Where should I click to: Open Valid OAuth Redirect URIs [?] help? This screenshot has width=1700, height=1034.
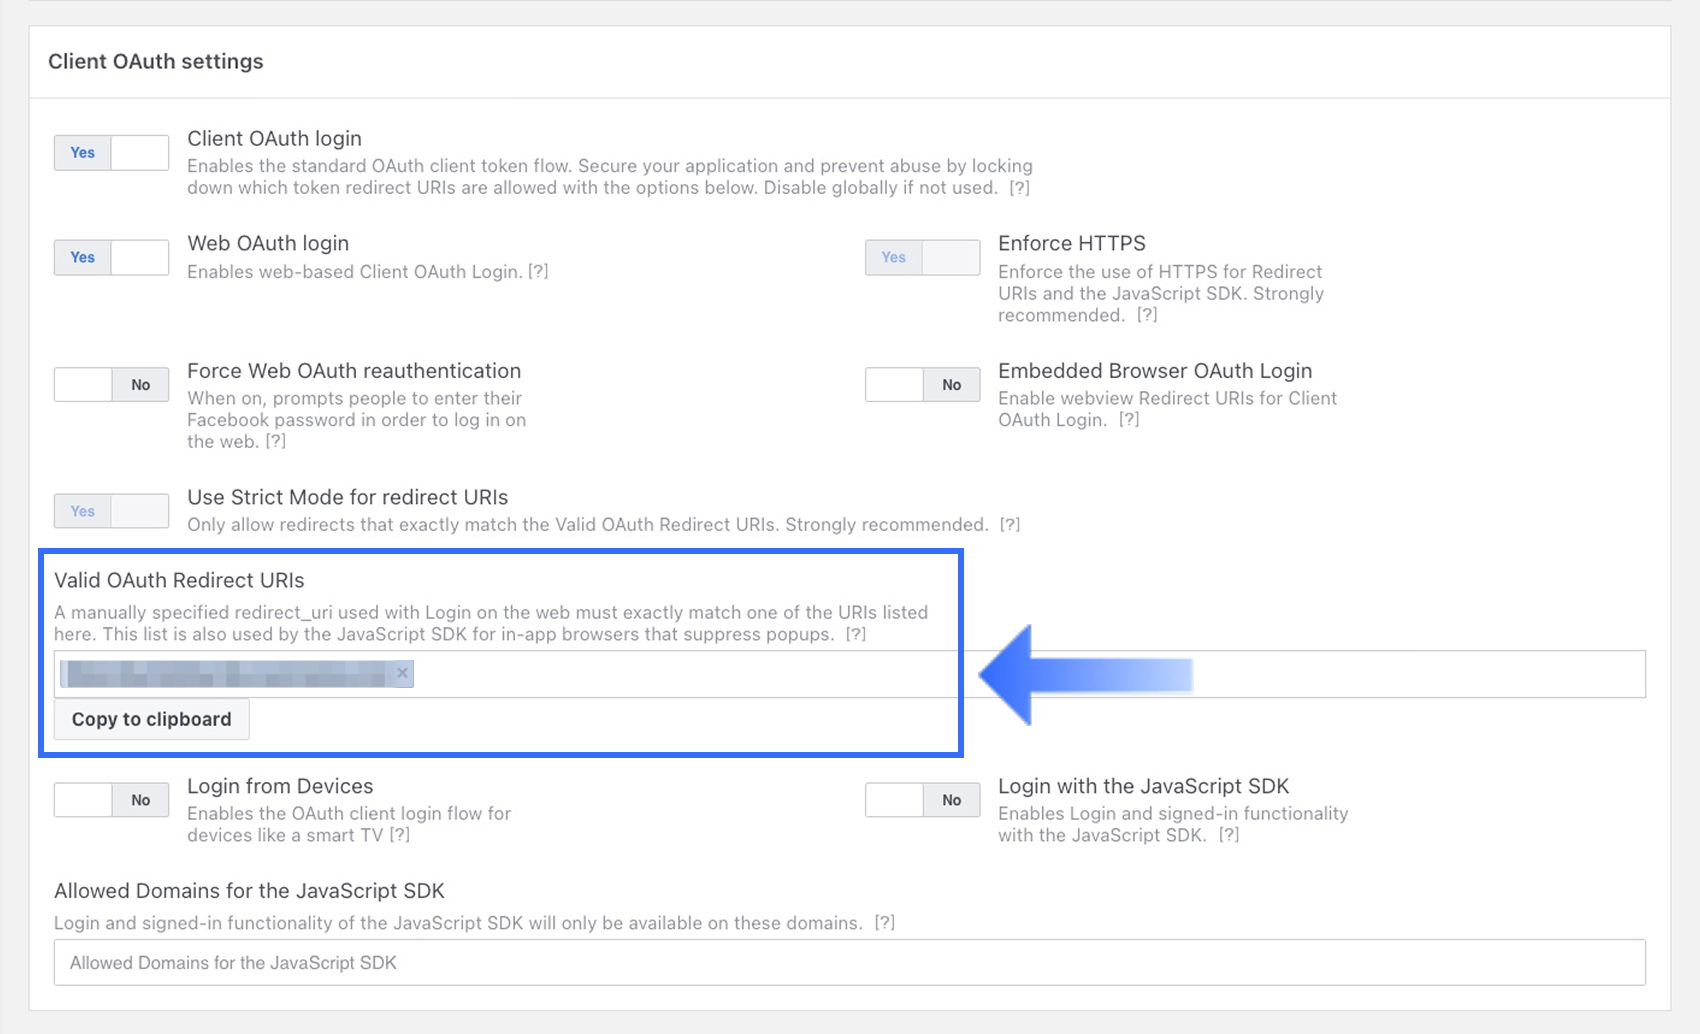[856, 634]
